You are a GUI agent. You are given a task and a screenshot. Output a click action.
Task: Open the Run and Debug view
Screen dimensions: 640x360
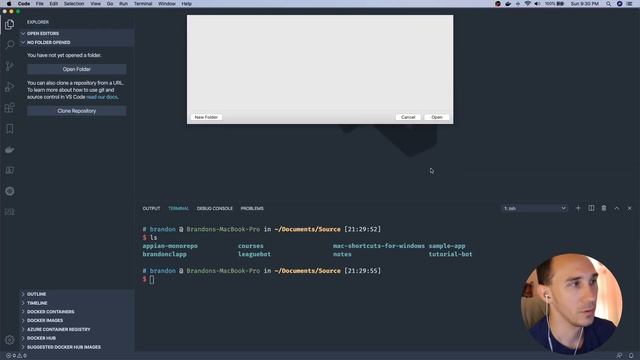[9, 87]
